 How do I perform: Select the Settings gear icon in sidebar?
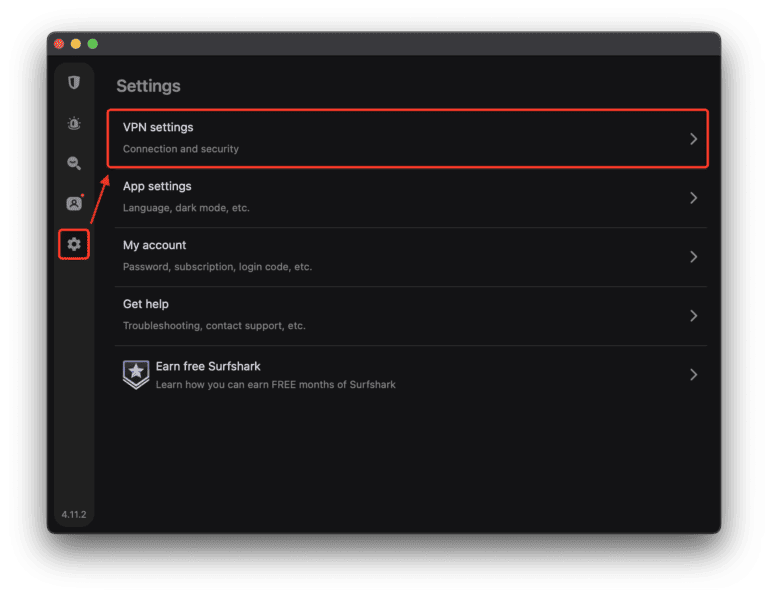(74, 244)
